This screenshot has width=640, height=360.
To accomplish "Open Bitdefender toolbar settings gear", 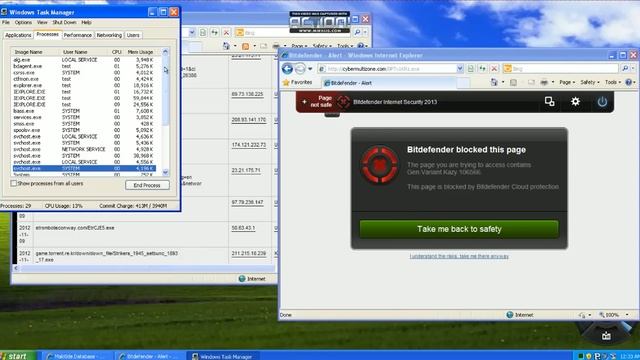I will pyautogui.click(x=575, y=101).
